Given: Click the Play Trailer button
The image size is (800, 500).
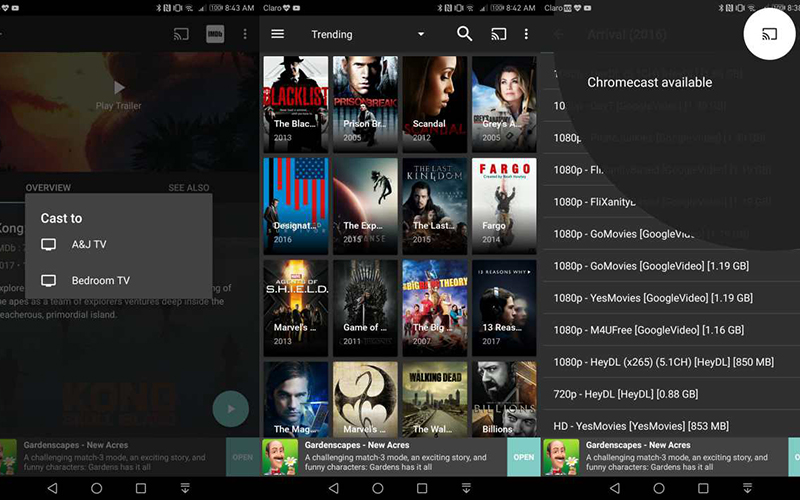Looking at the screenshot, I should point(118,95).
